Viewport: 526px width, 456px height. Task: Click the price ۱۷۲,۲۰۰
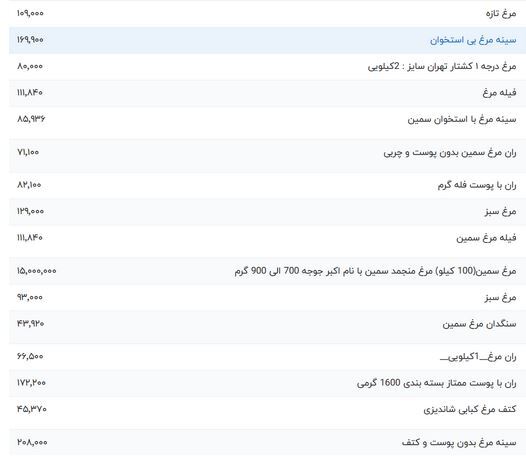tap(31, 383)
